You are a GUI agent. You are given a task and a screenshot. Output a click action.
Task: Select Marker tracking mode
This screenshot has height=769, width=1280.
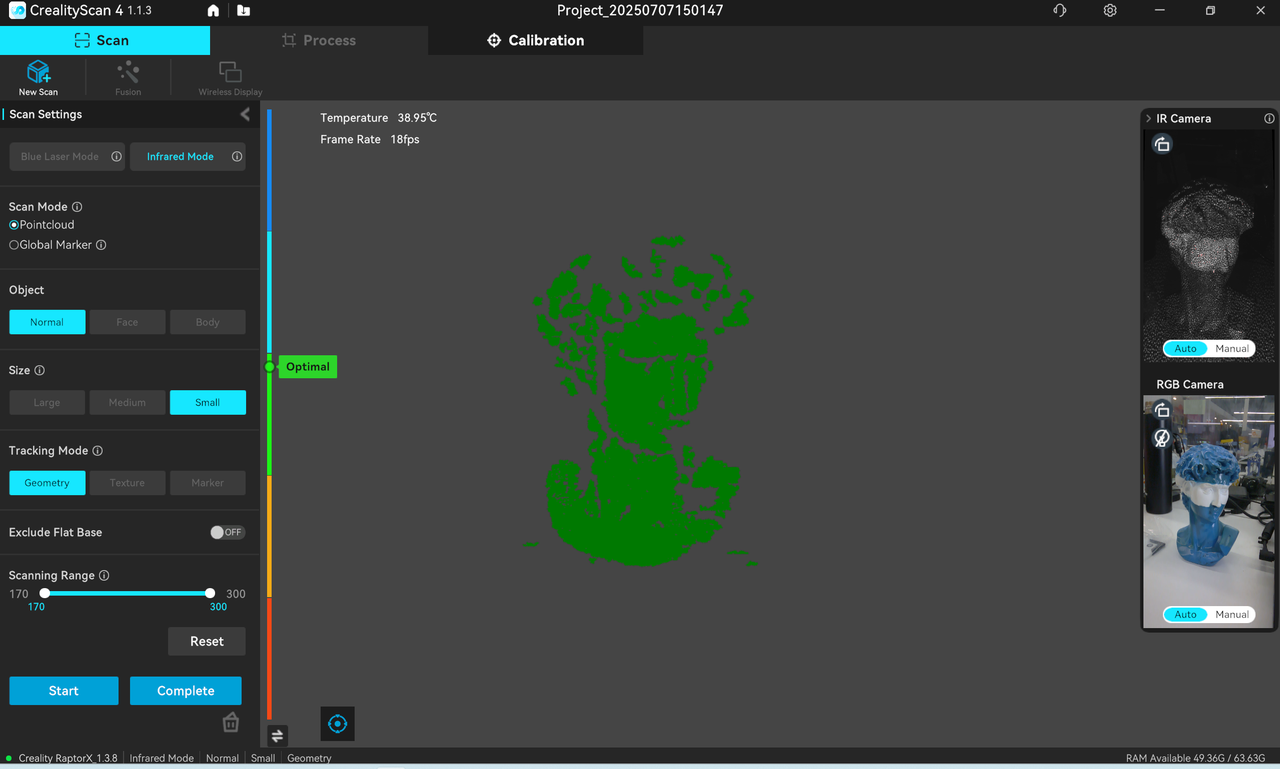(x=208, y=483)
